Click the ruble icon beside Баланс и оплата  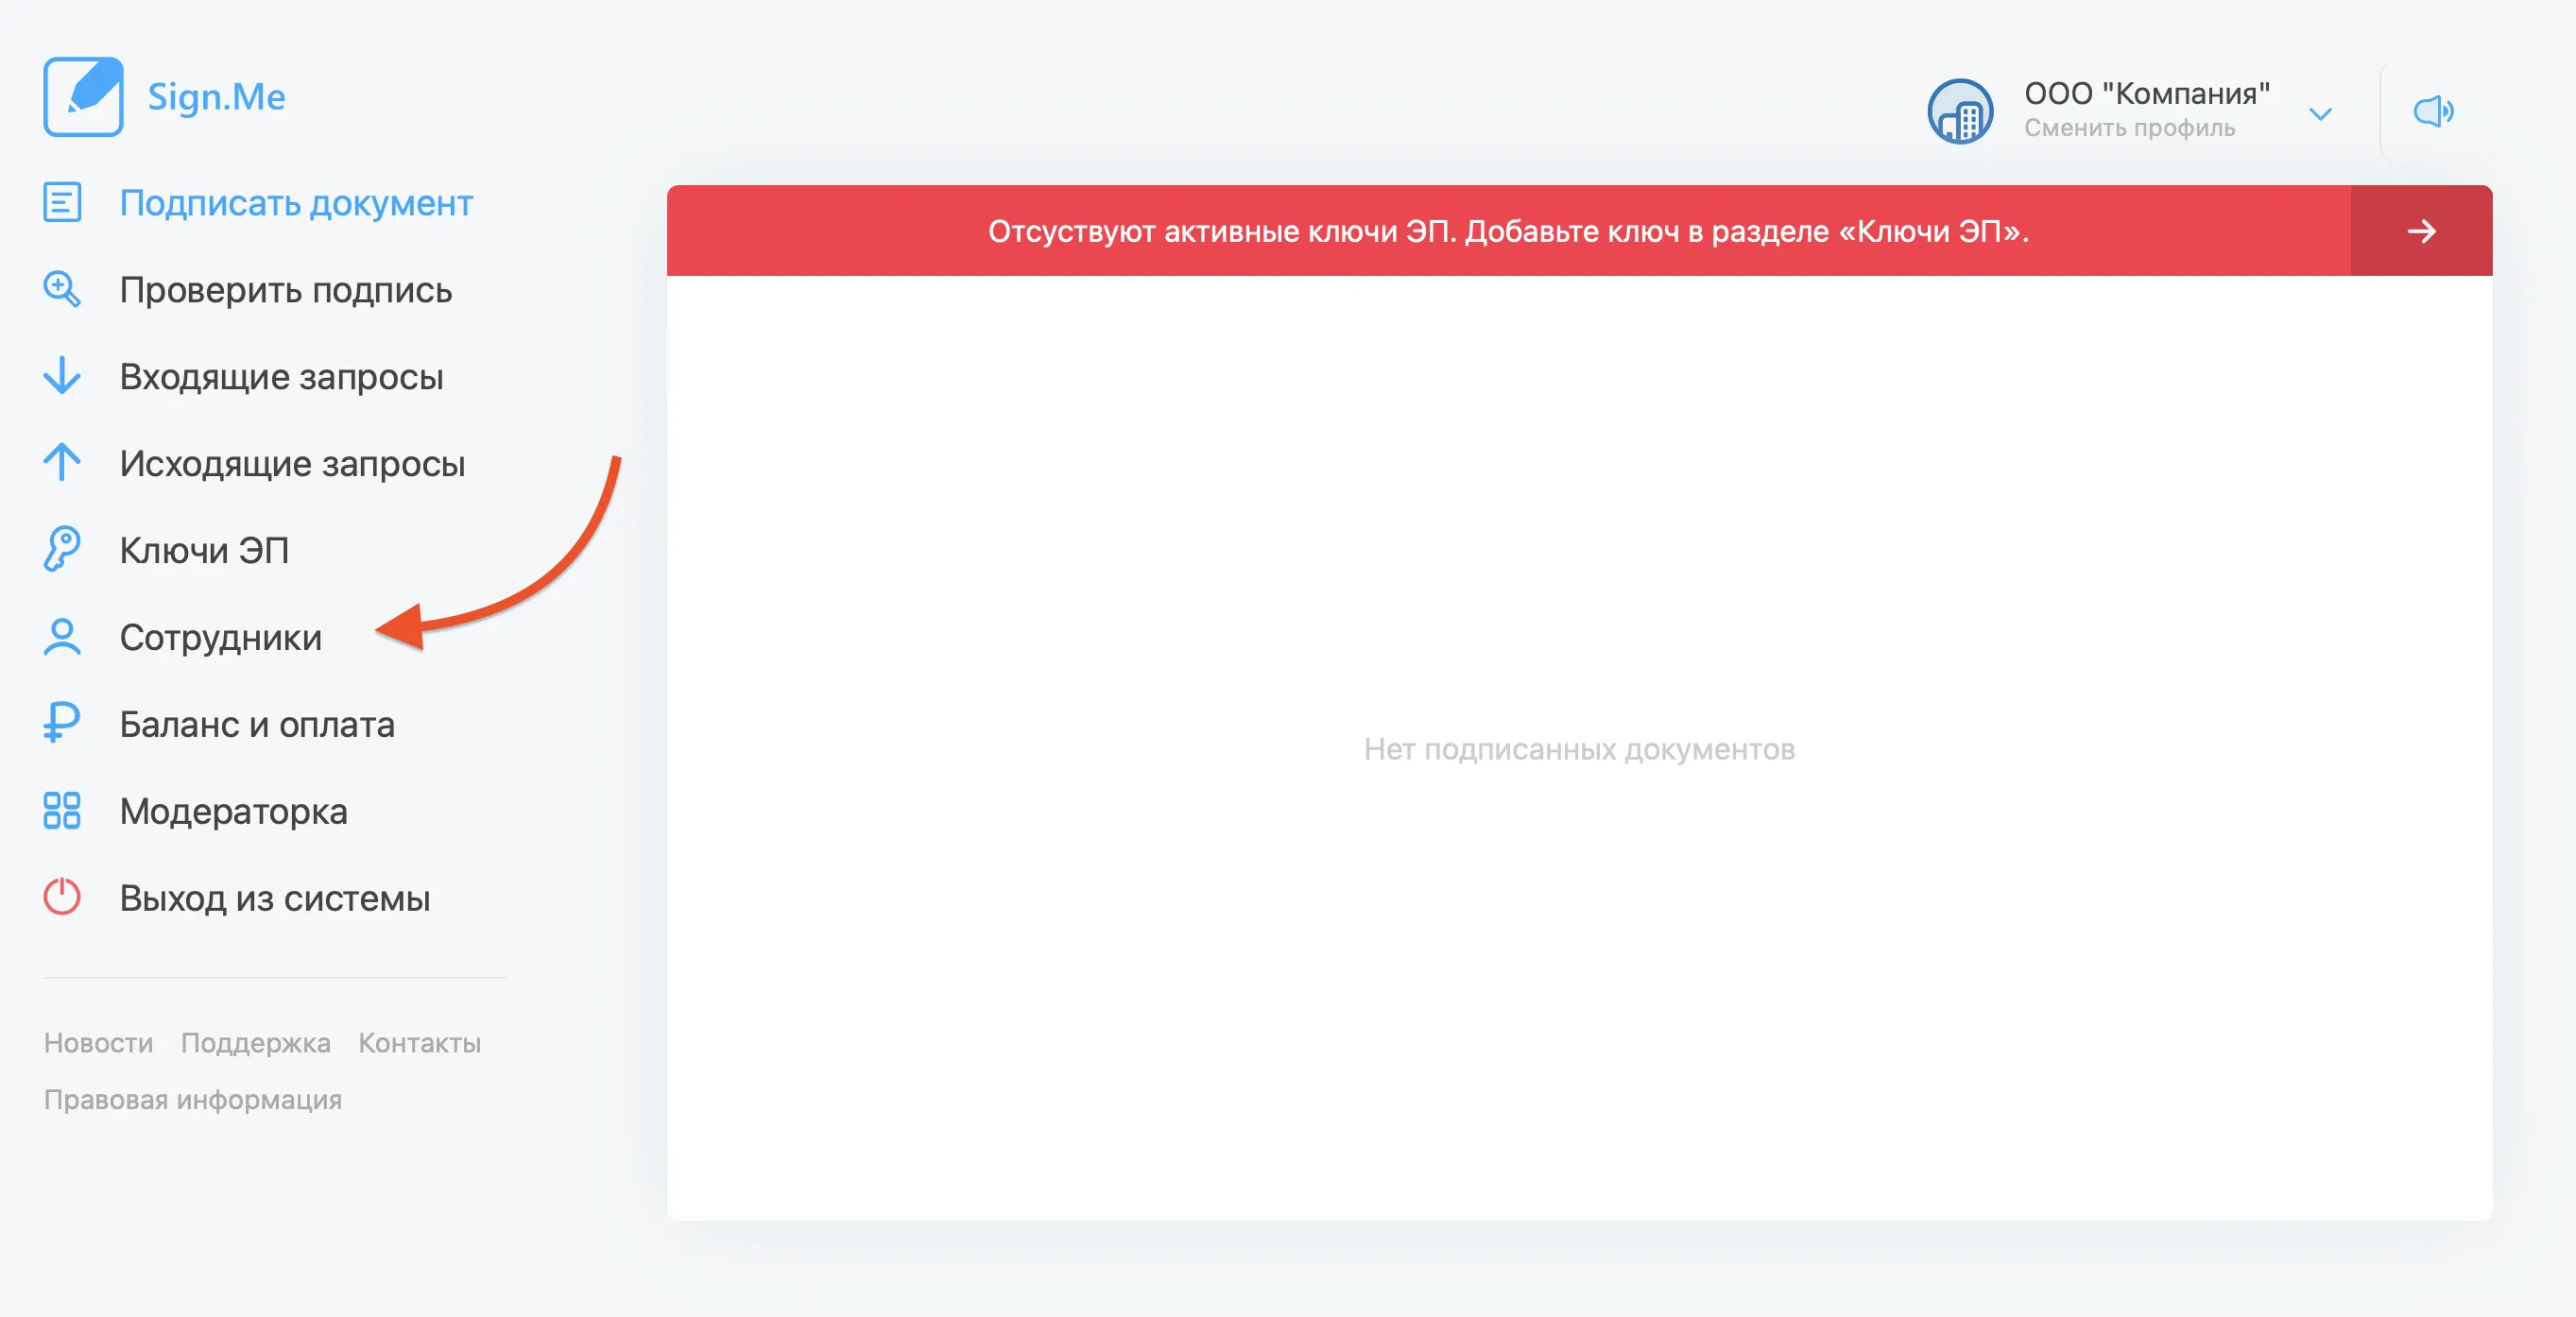[62, 723]
